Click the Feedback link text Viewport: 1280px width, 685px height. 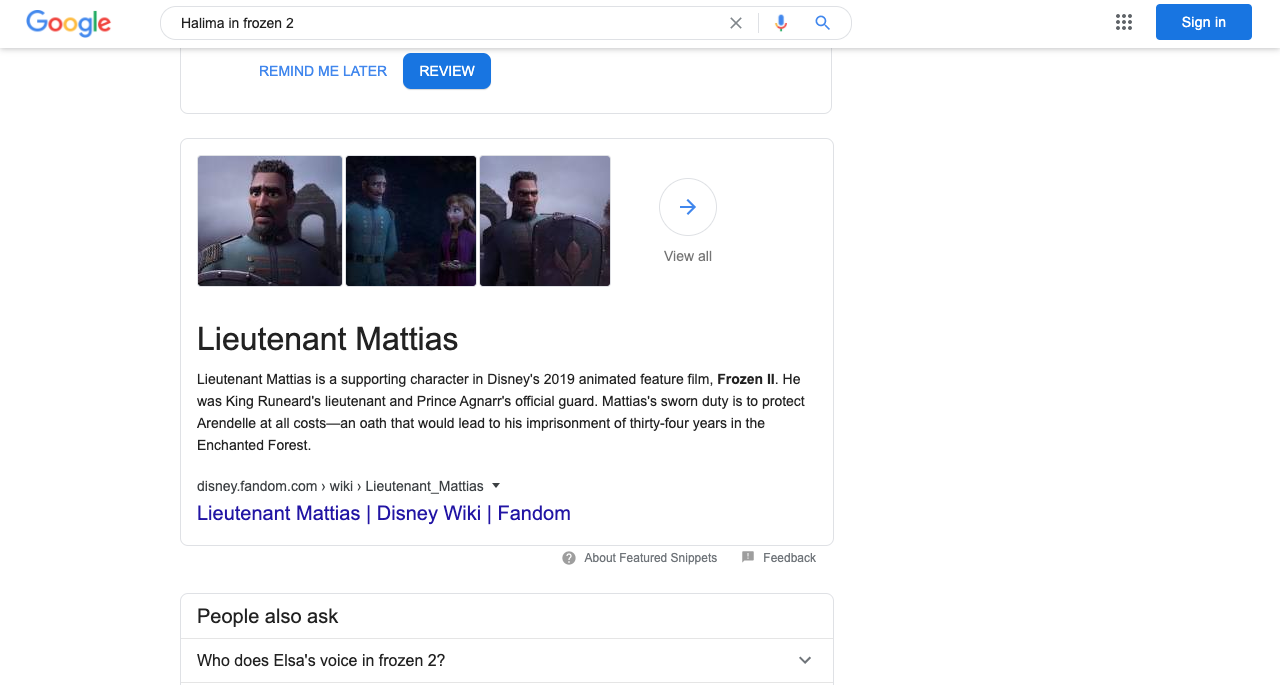point(789,558)
